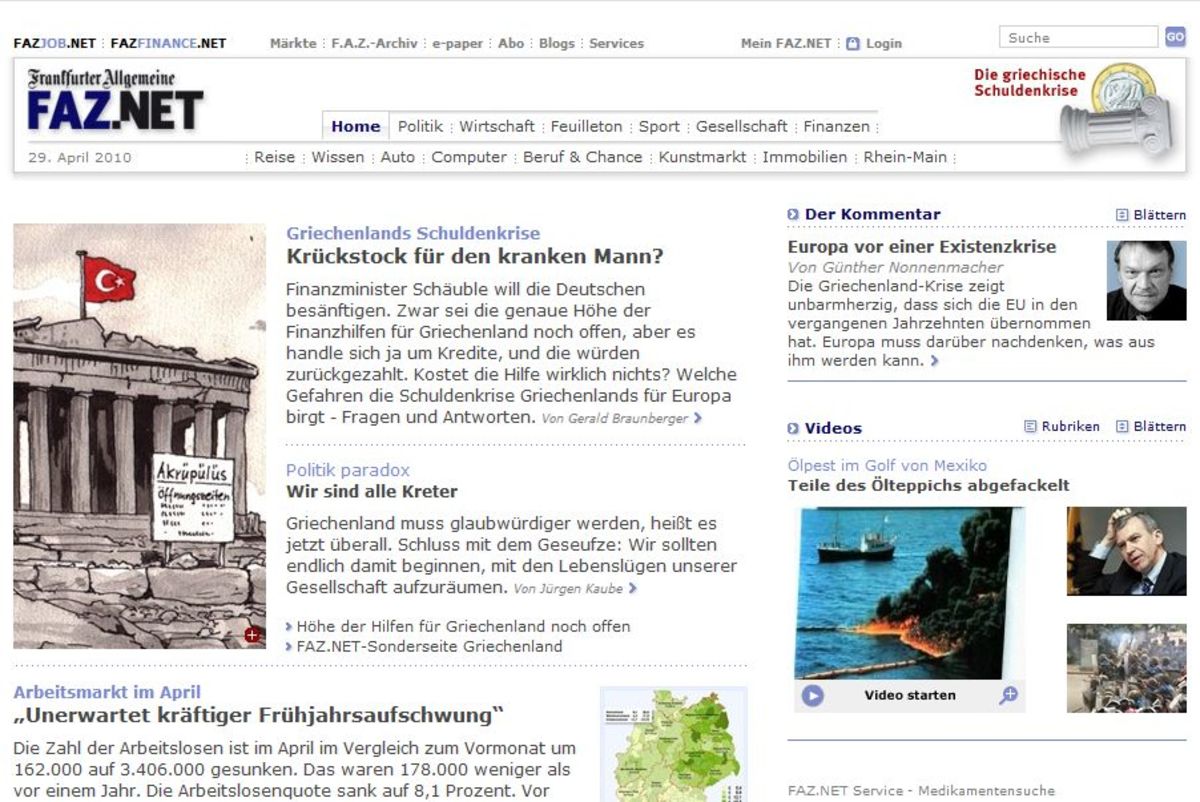Open the Auto section
The width and height of the screenshot is (1200, 802).
pyautogui.click(x=398, y=157)
